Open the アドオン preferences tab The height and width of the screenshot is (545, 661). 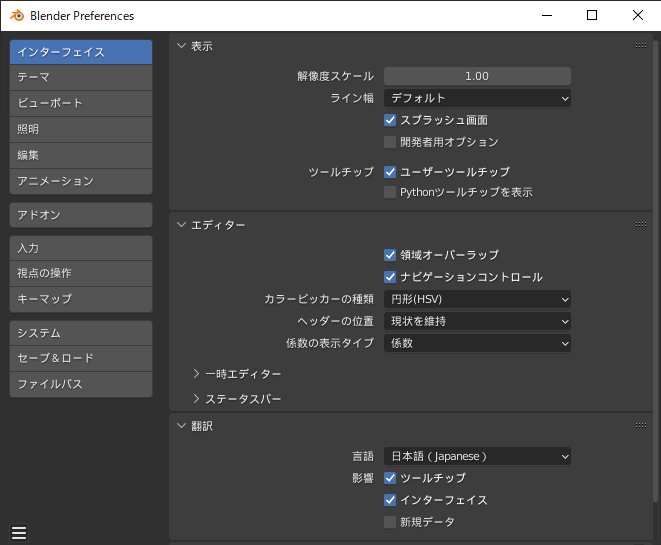[81, 215]
